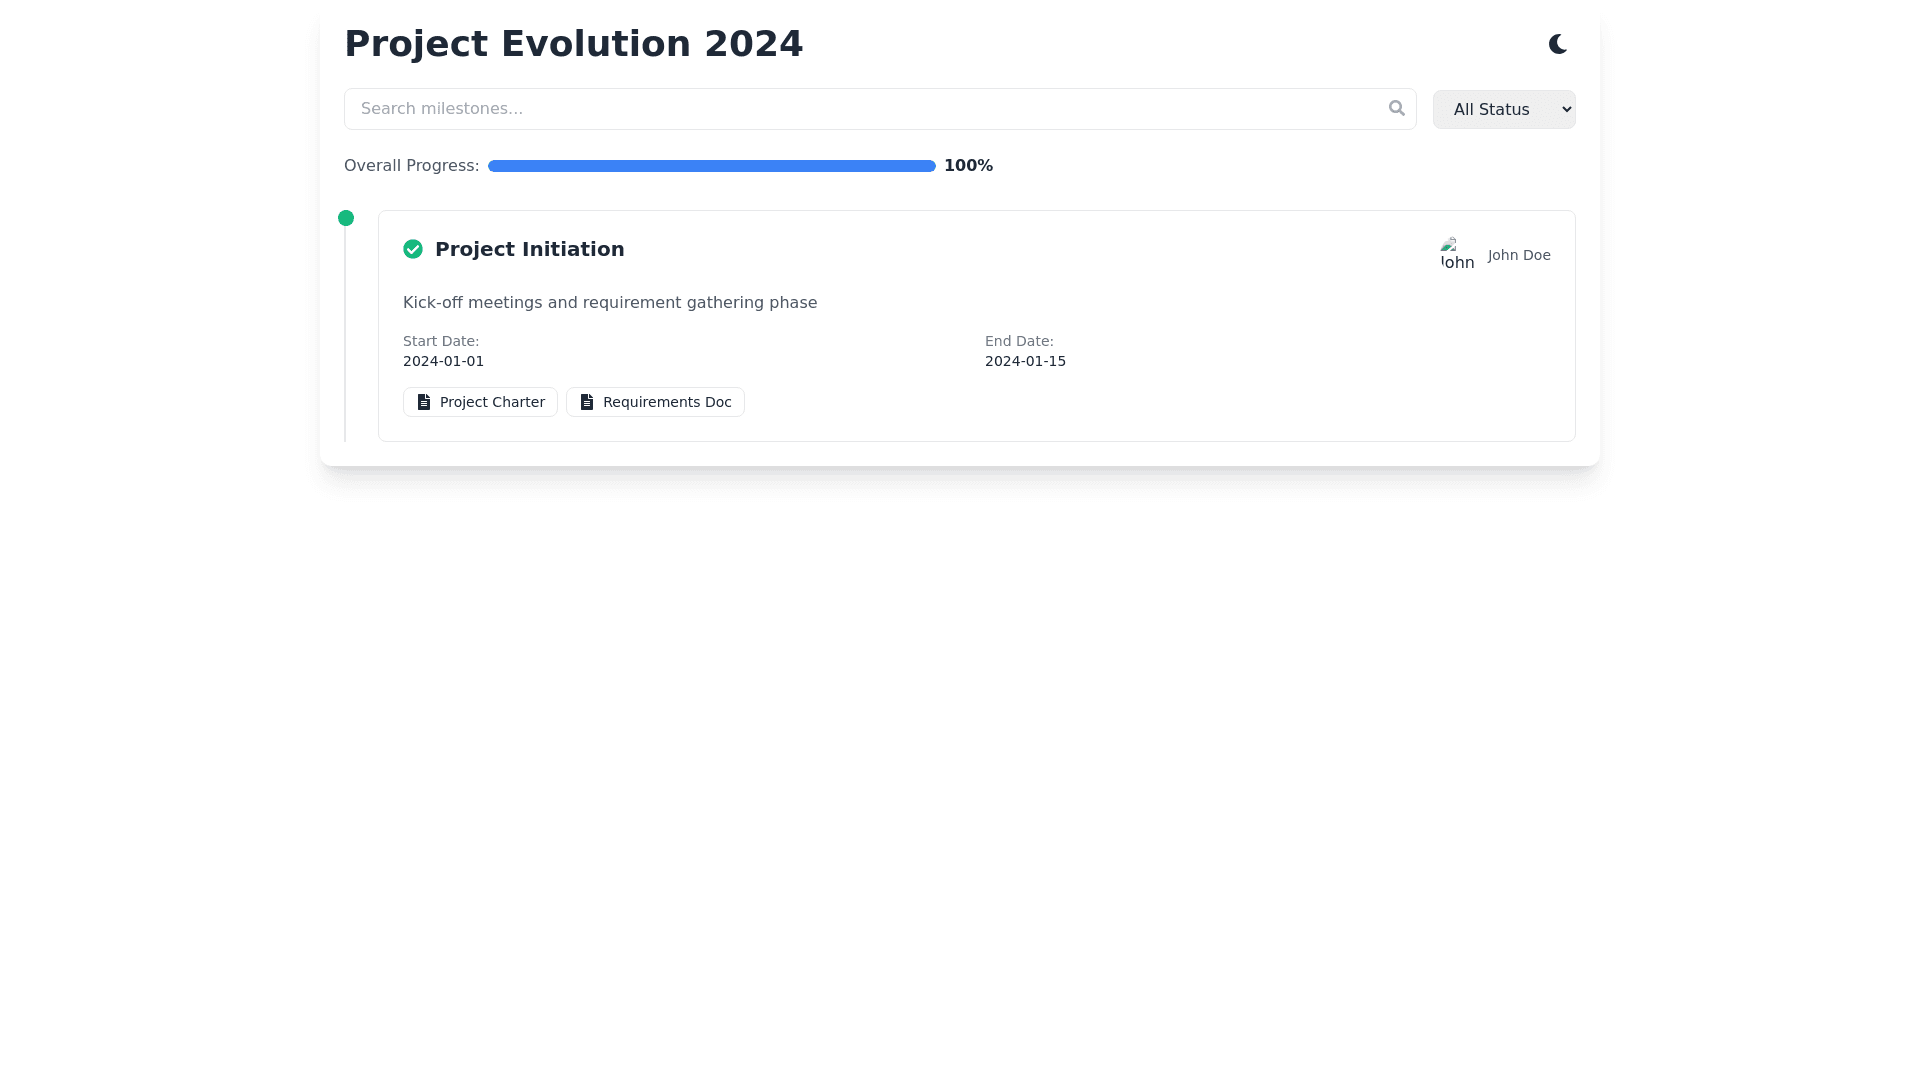Screen dimensions: 1920x1080
Task: Click the Project Initiation milestone title
Action: tap(529, 249)
